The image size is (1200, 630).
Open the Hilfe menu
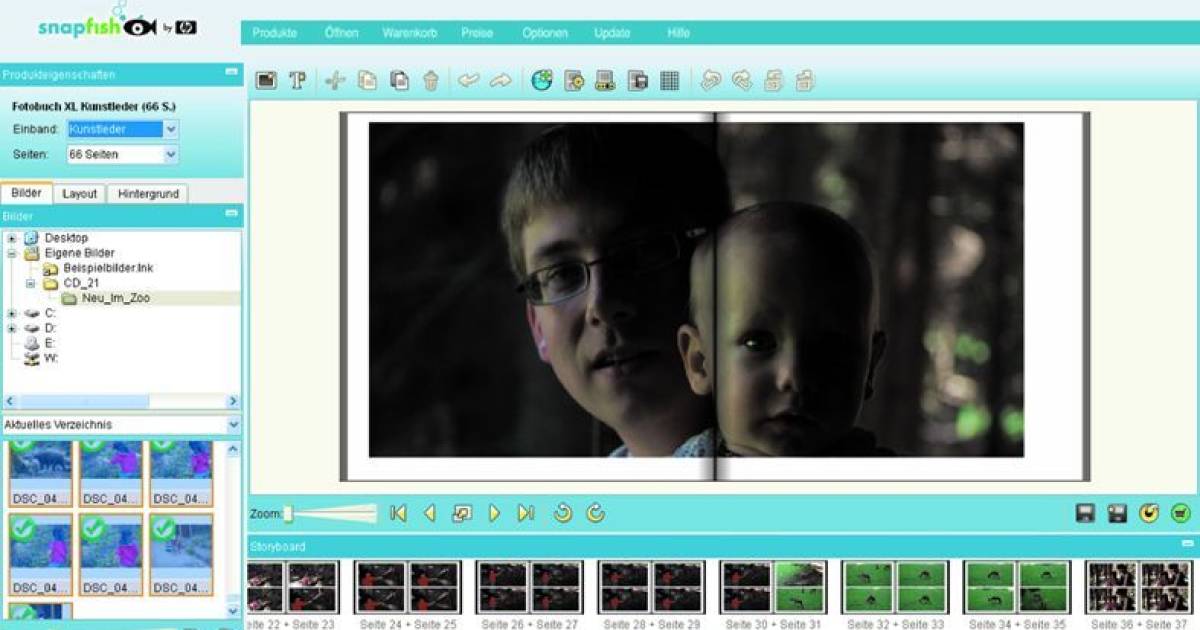point(679,33)
